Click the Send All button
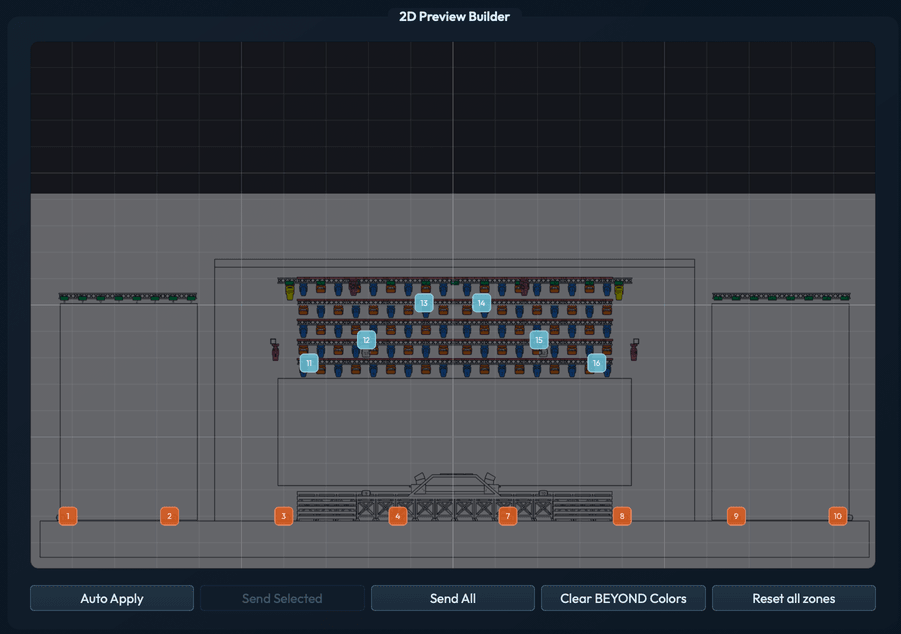 point(453,598)
